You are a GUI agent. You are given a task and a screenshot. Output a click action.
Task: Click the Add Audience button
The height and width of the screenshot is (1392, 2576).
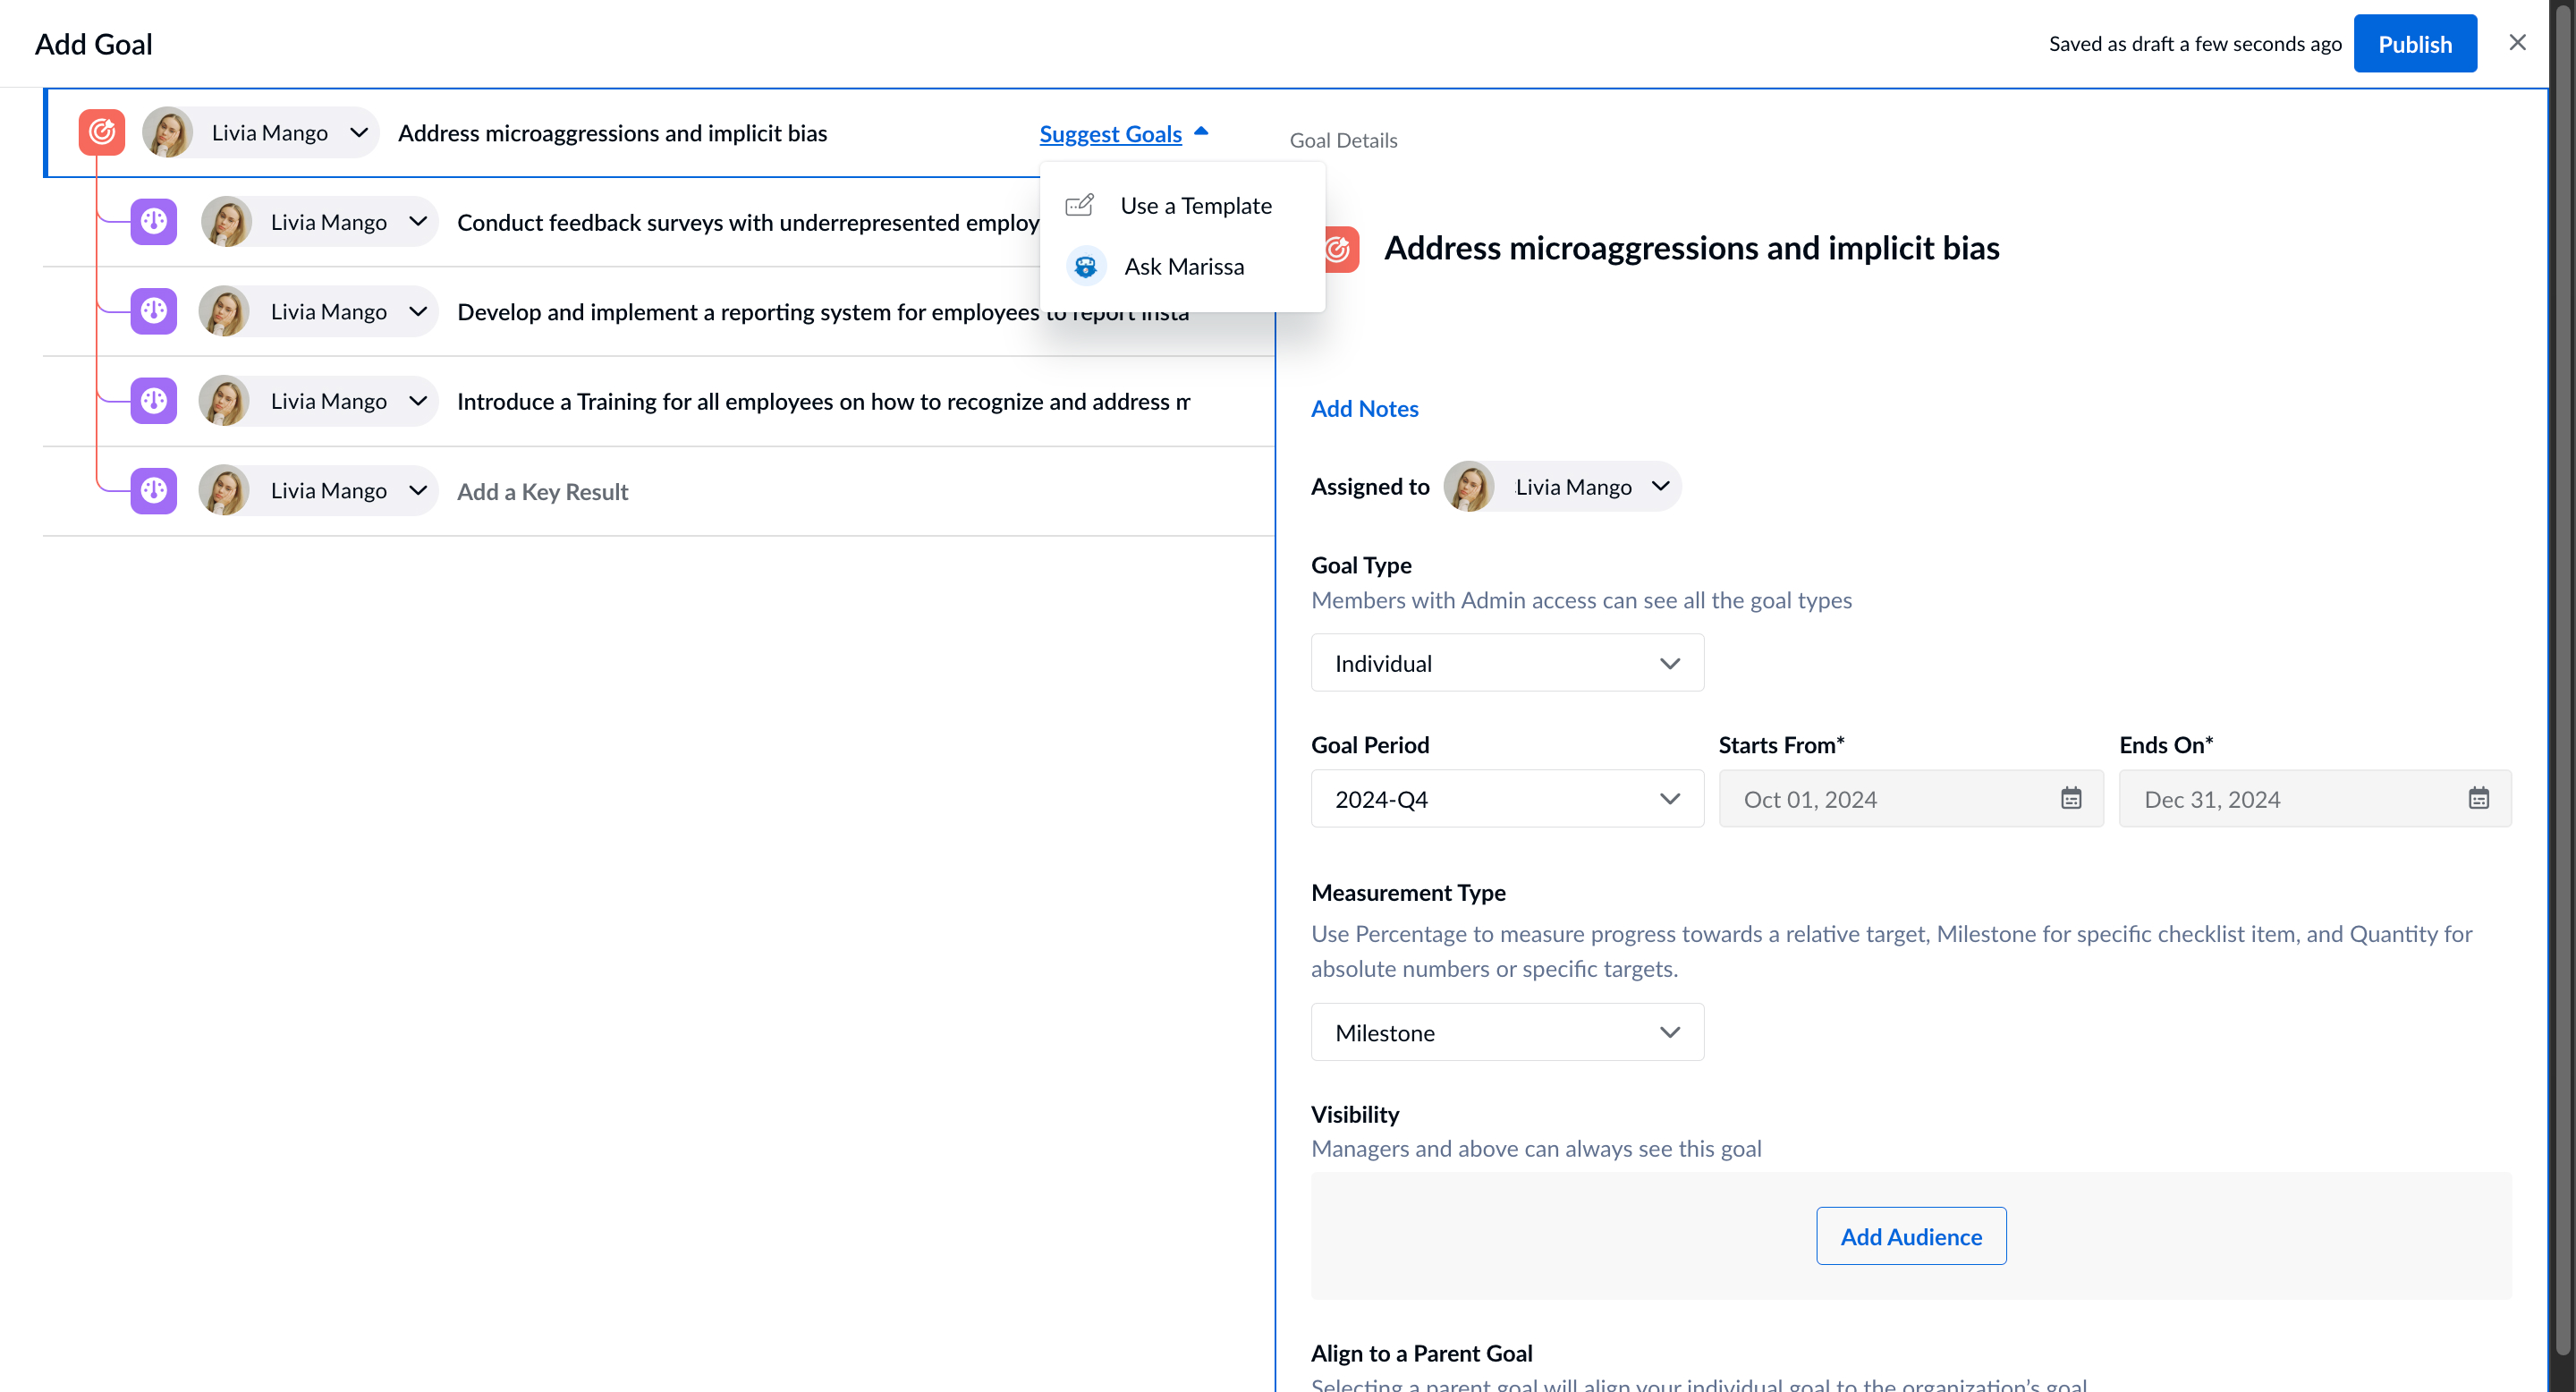tap(1910, 1236)
